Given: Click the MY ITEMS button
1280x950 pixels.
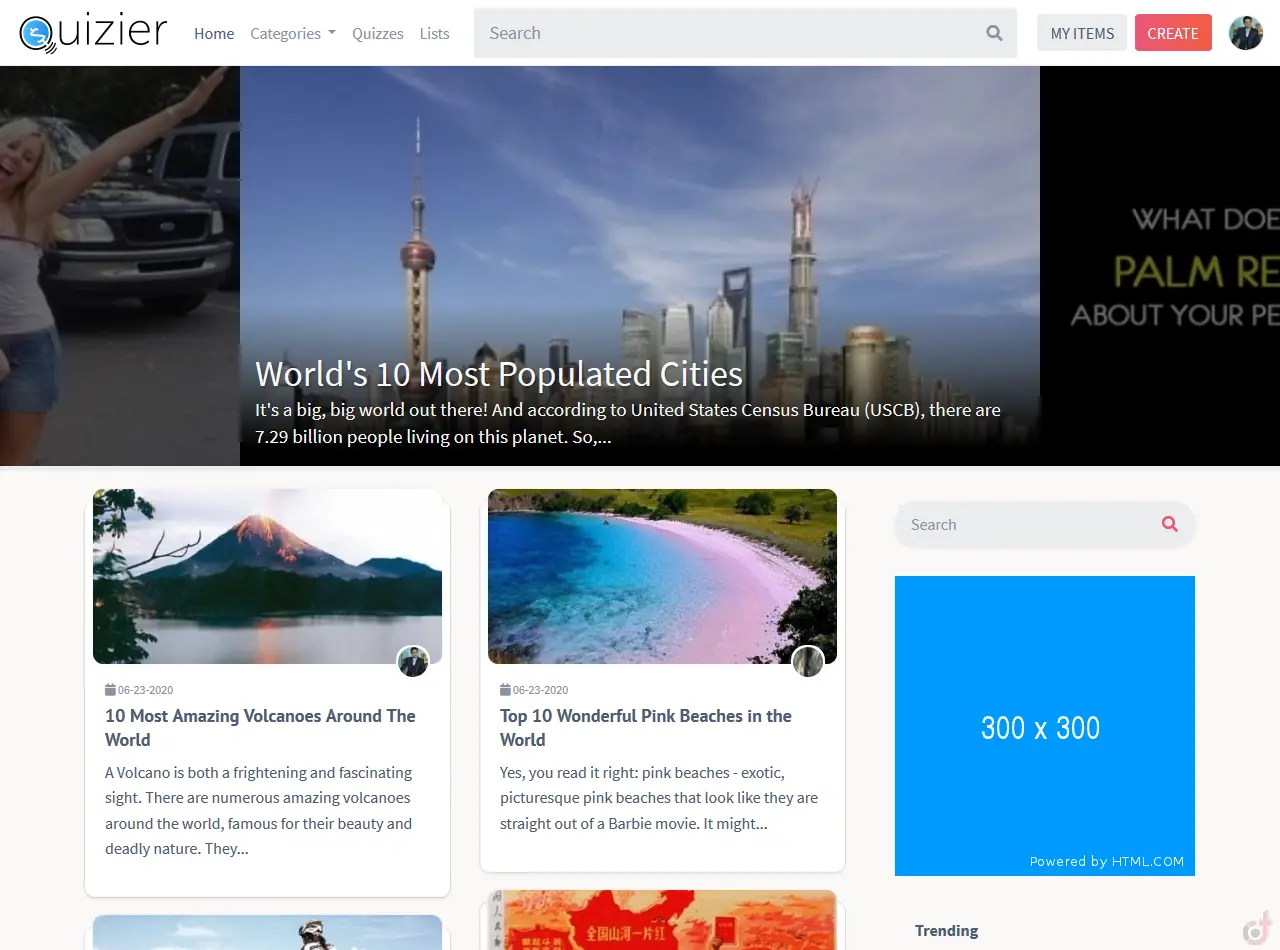Looking at the screenshot, I should pos(1082,33).
